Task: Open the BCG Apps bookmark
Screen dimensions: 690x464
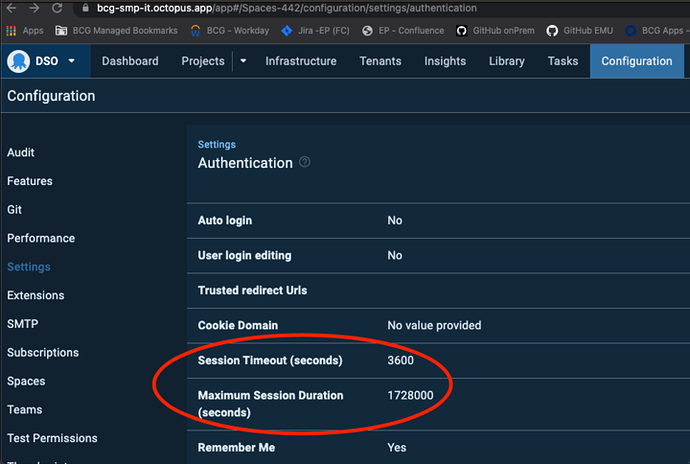Action: pos(655,30)
